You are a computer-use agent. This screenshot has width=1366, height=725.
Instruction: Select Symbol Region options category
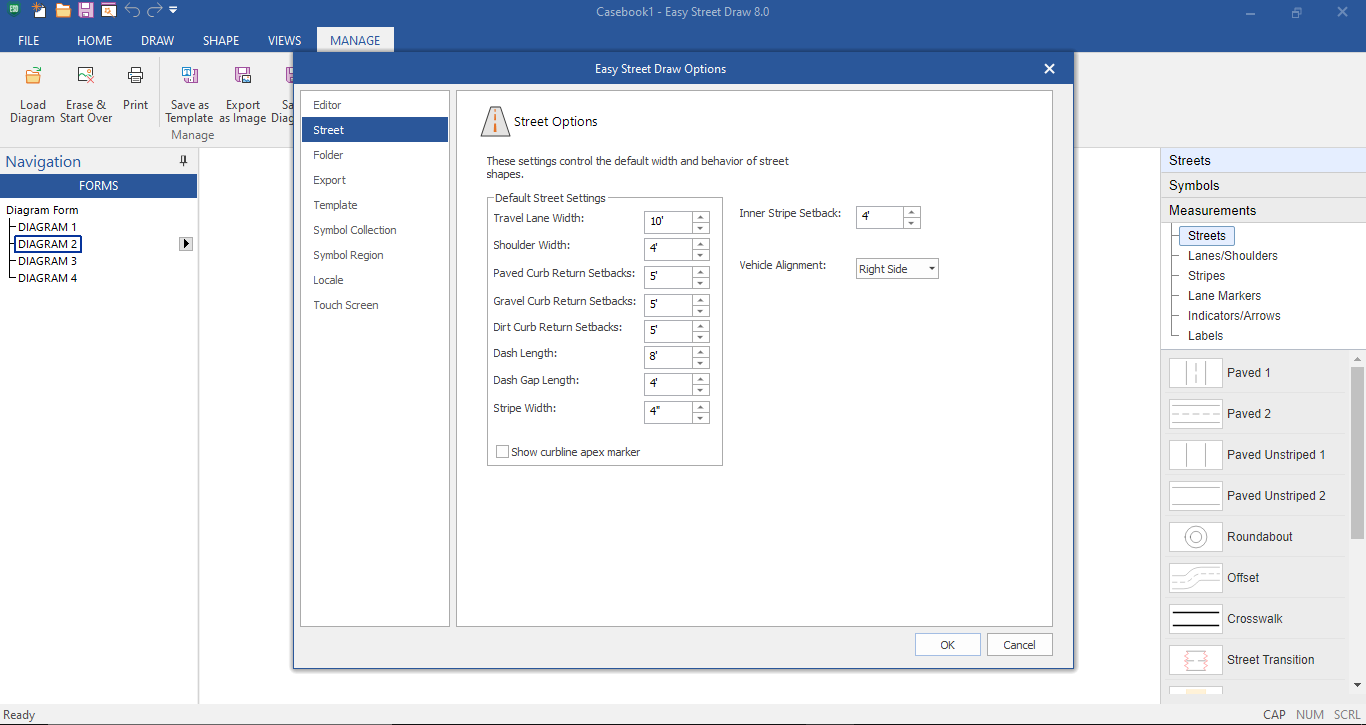coord(375,255)
